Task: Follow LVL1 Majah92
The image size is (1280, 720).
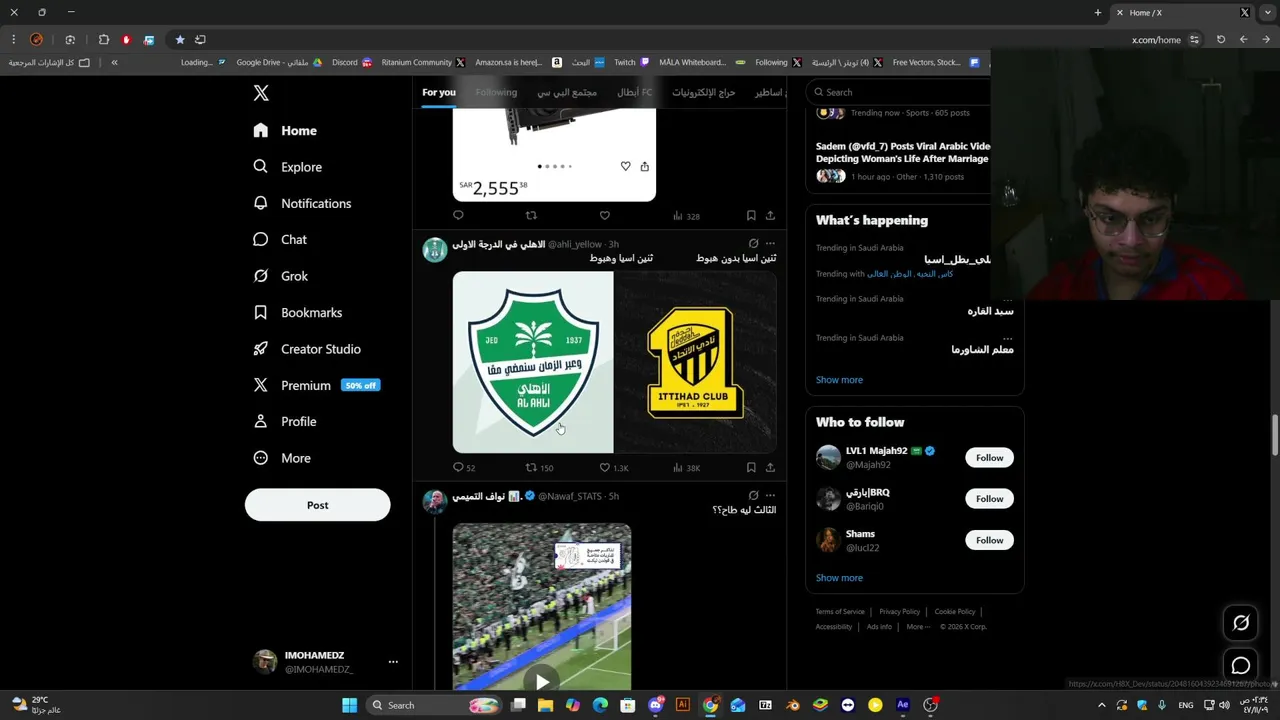Action: [x=989, y=458]
